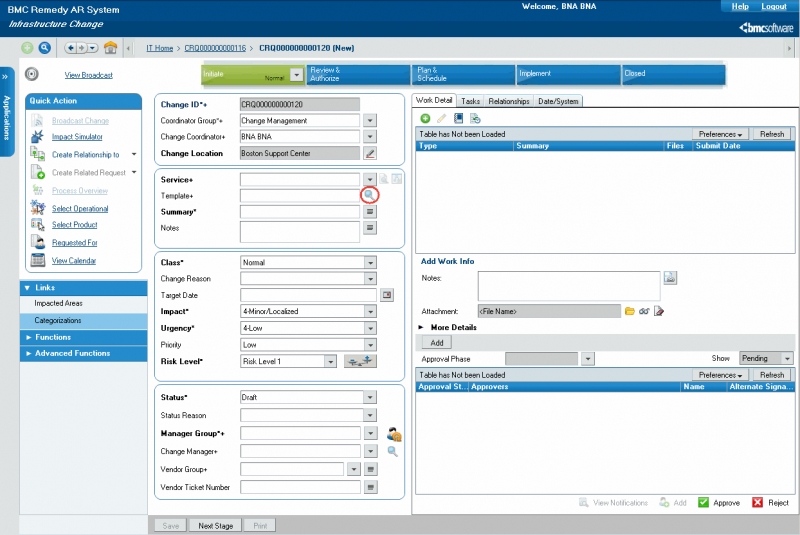
Task: Click the work info Refresh button
Action: click(771, 134)
